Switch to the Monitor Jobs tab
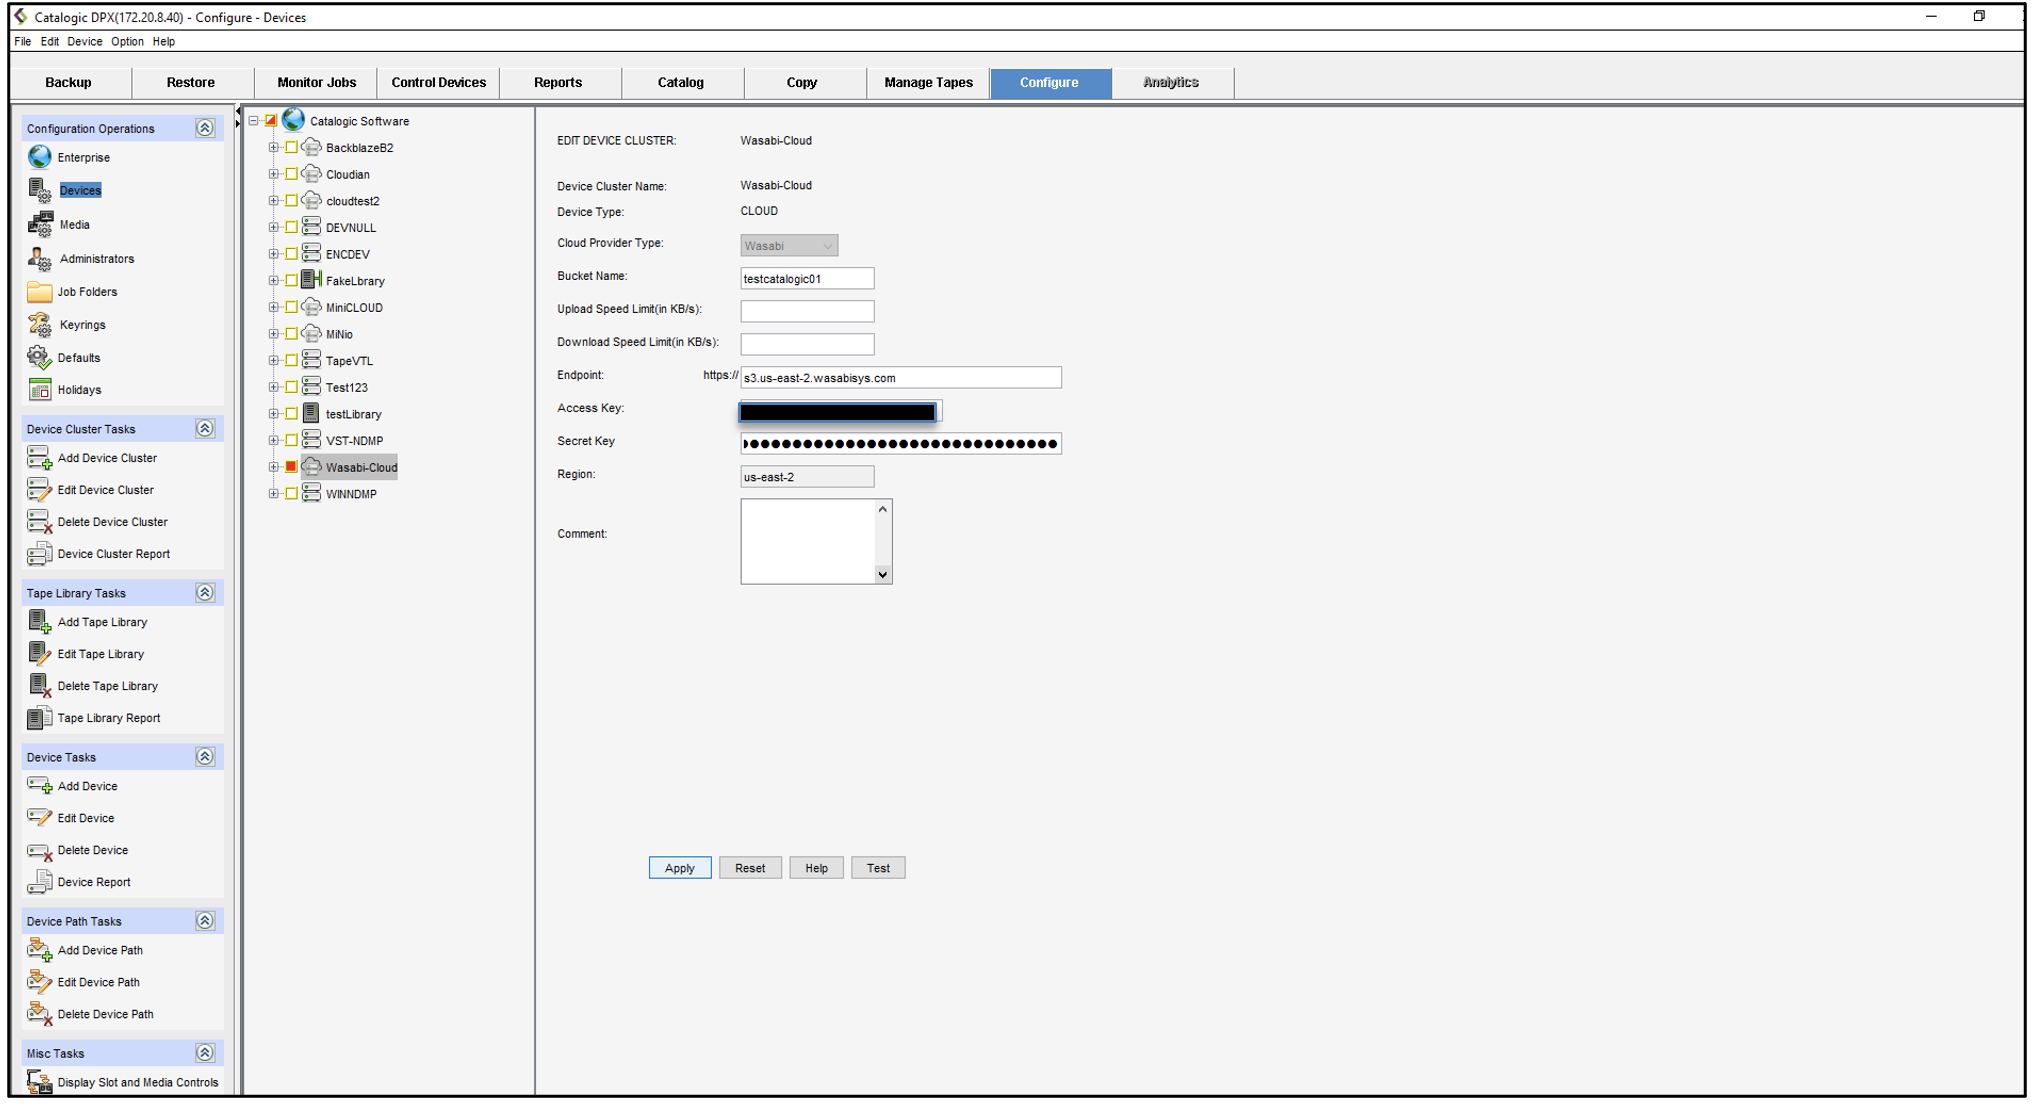 click(316, 82)
